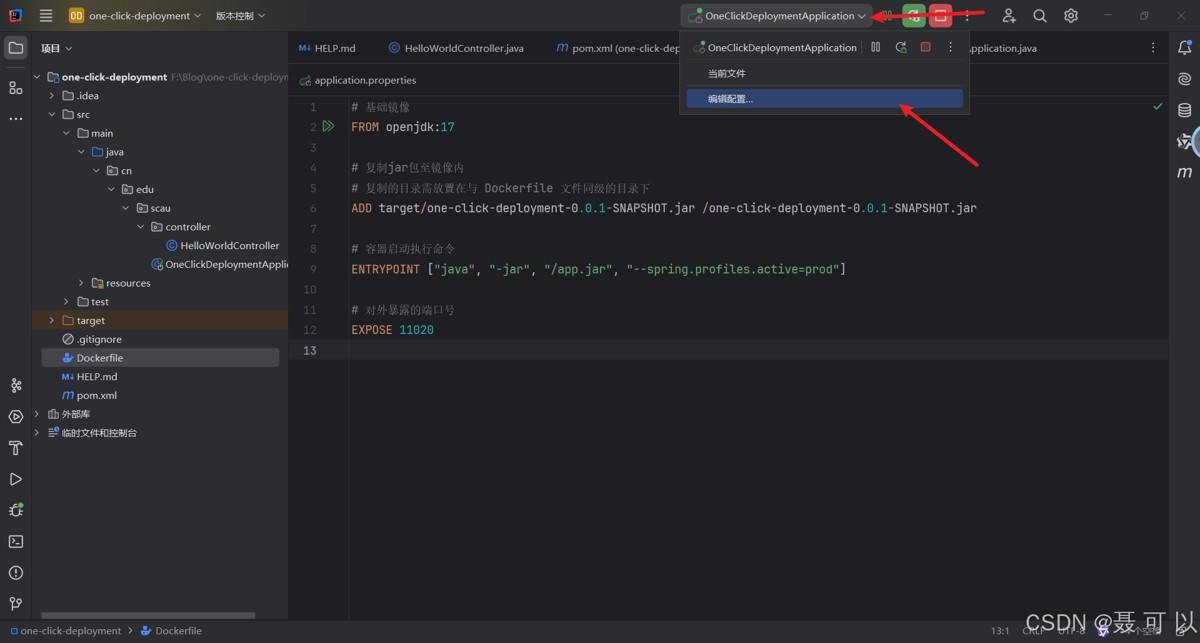Click the Notifications bell icon
Viewport: 1200px width, 643px height.
click(x=1185, y=48)
